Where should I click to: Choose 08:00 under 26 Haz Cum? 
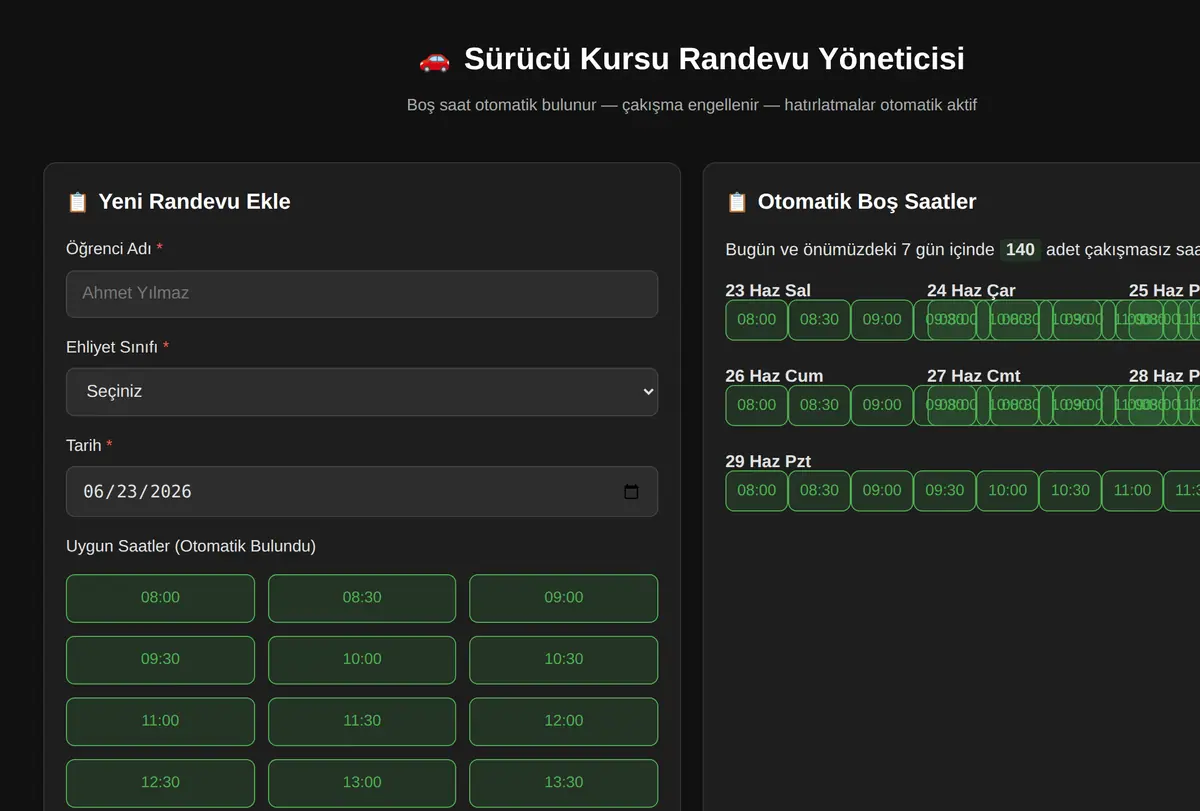point(756,405)
